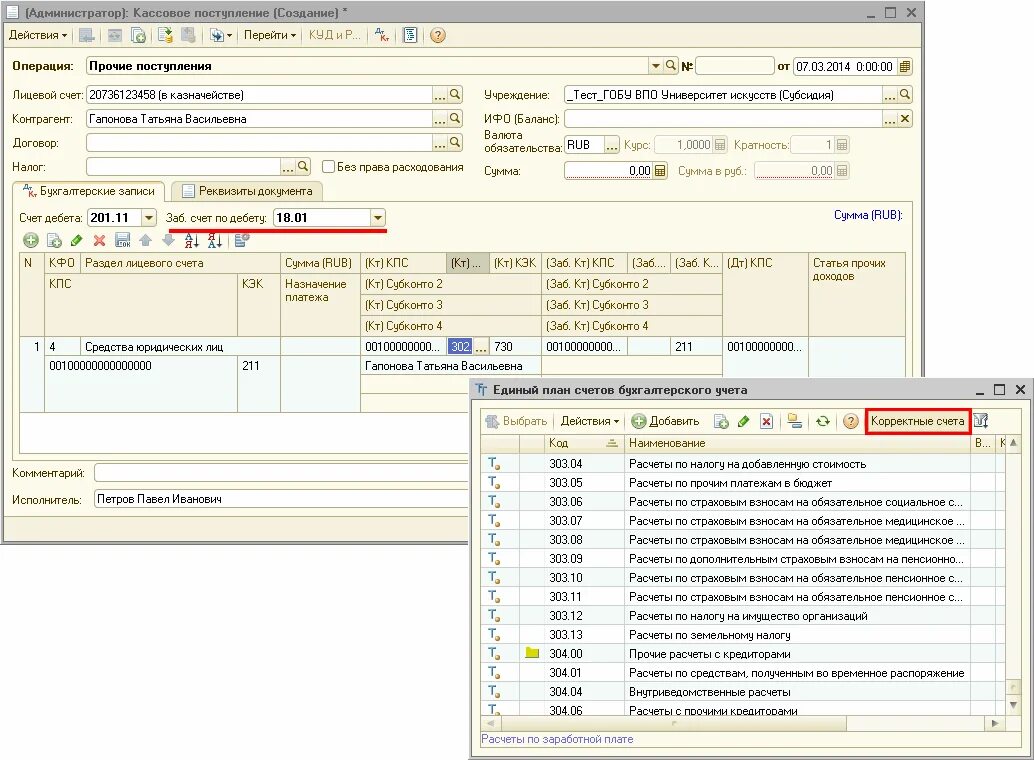Click the finish editing save OK icon
The image size is (1034, 760).
point(123,241)
